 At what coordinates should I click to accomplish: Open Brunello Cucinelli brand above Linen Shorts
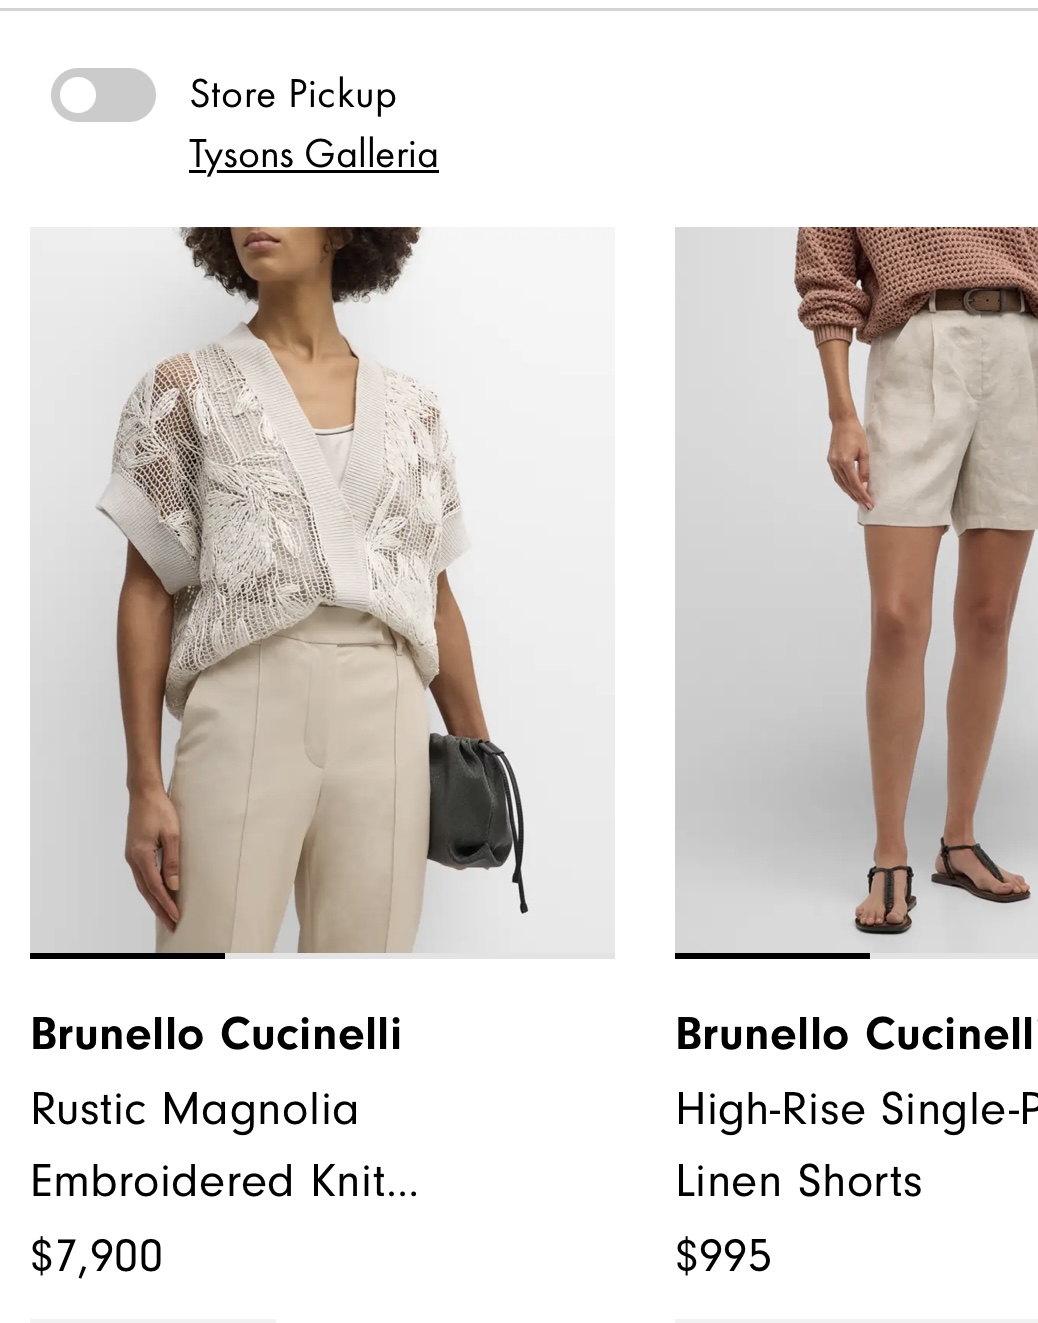click(856, 1034)
